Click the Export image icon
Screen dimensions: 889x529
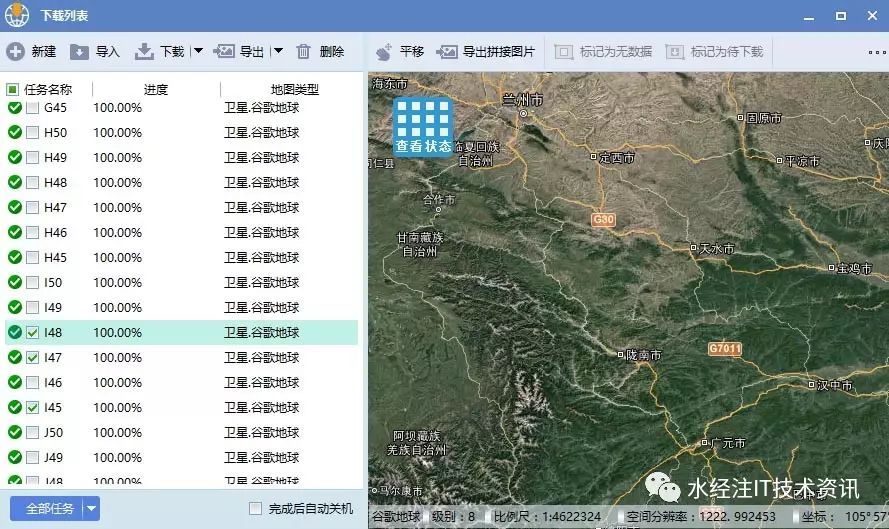(x=224, y=52)
